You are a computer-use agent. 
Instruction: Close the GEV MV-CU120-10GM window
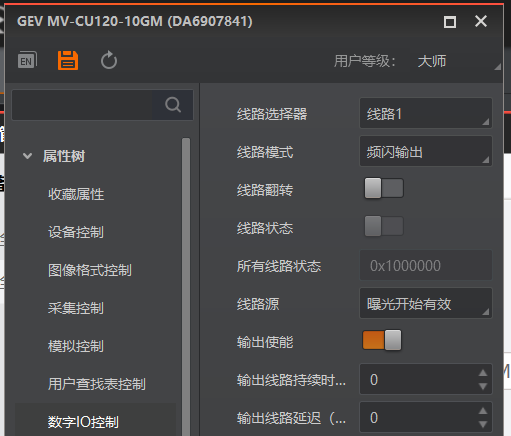tap(481, 21)
